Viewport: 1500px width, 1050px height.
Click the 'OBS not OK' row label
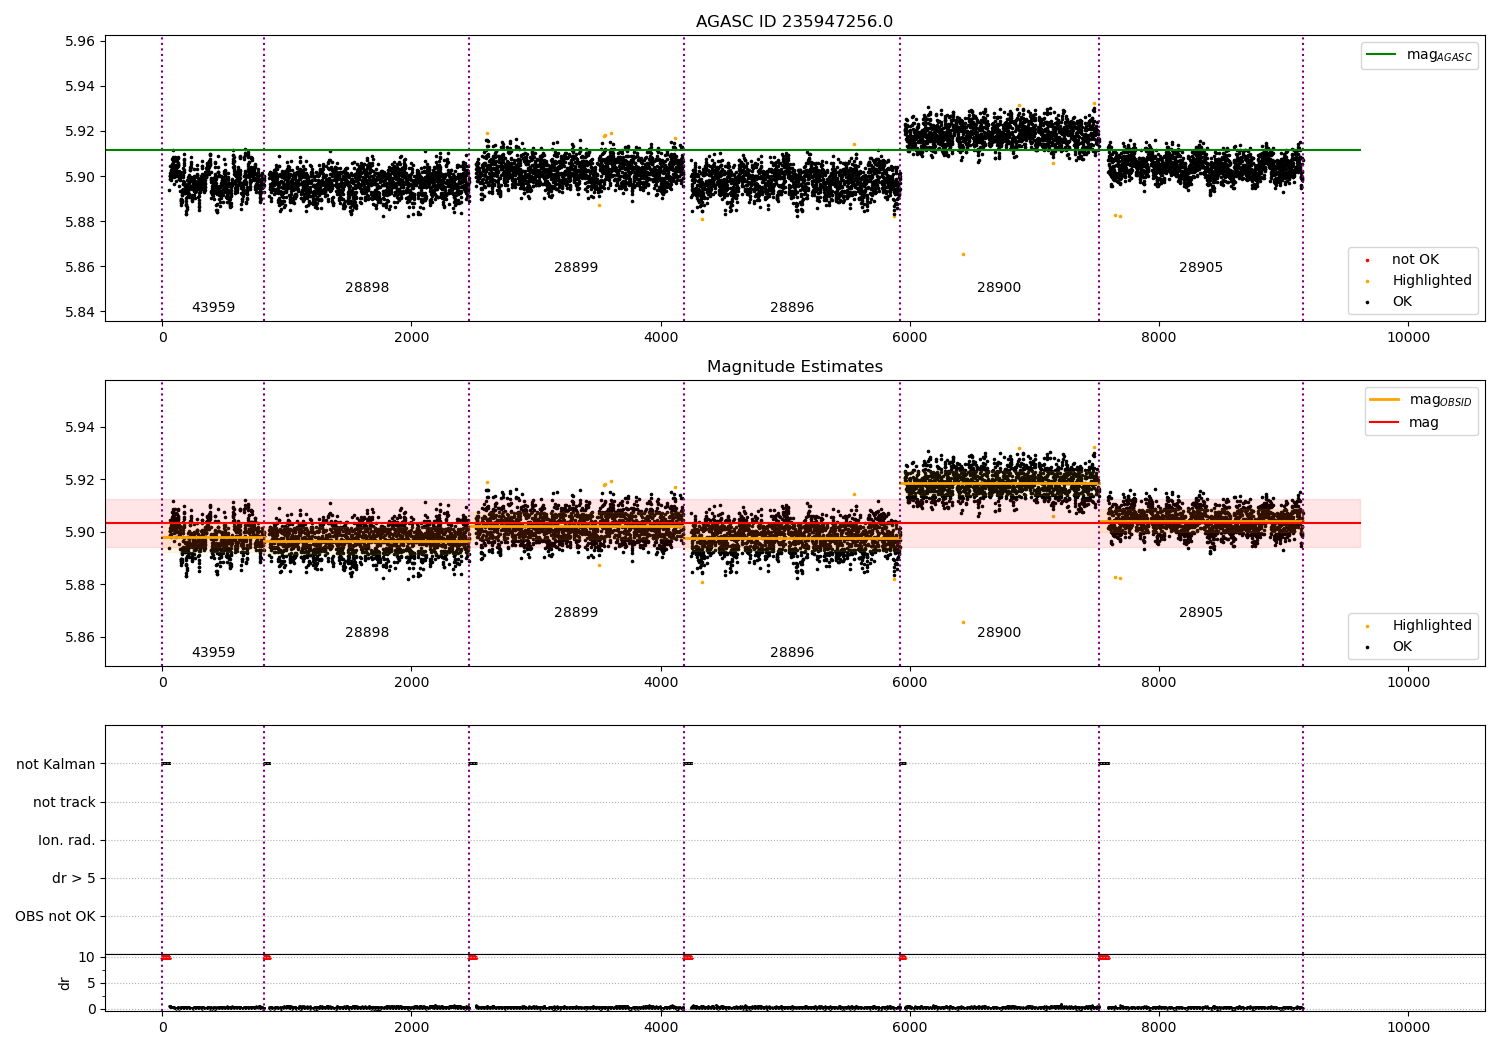pyautogui.click(x=56, y=917)
